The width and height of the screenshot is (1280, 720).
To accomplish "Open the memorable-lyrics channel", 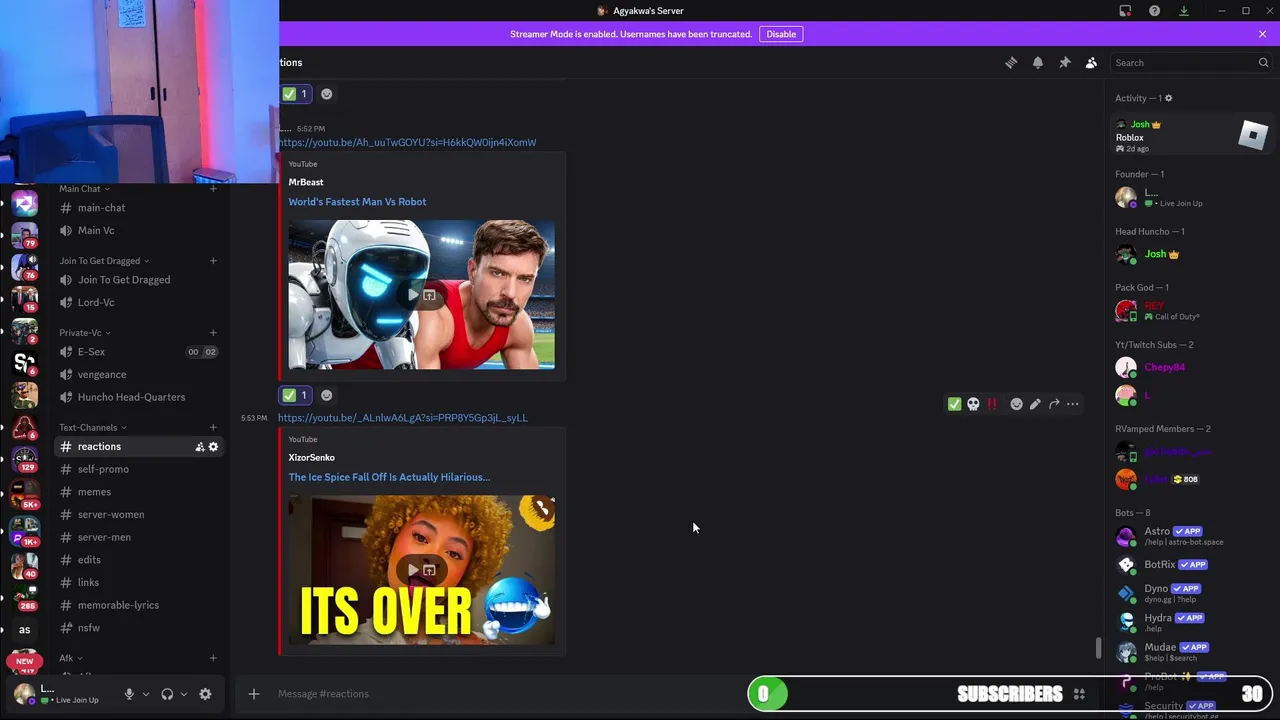I will point(138,605).
